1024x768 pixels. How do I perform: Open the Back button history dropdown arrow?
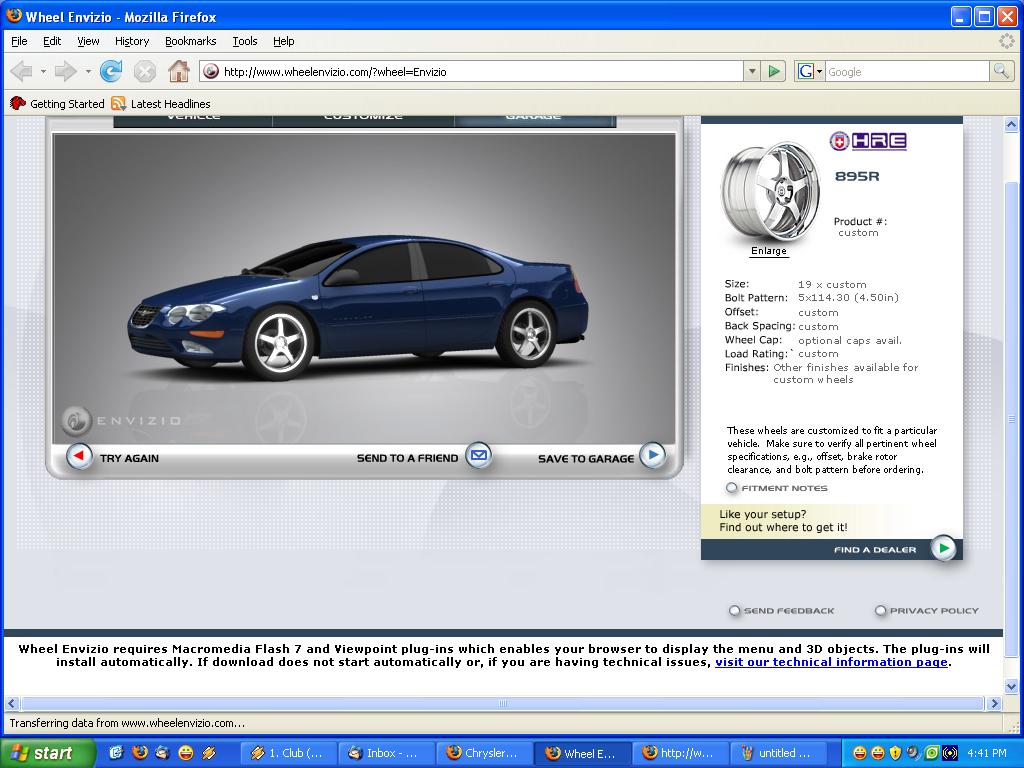tap(43, 71)
